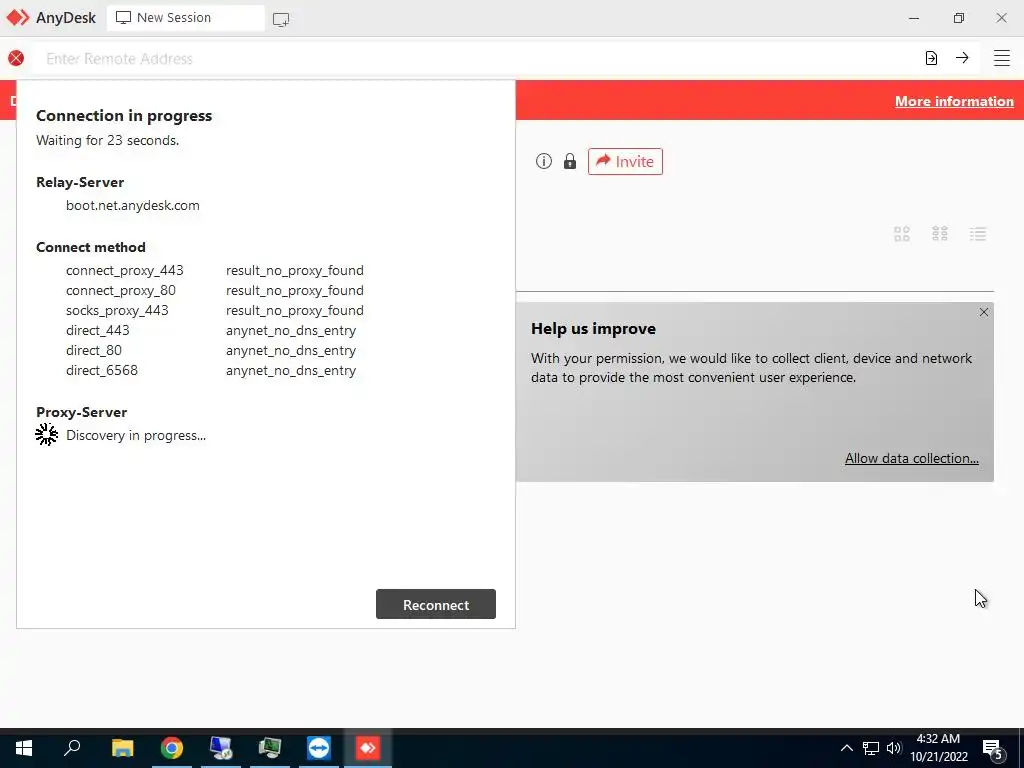The image size is (1024, 768).
Task: Click the Invite button
Action: pyautogui.click(x=625, y=161)
